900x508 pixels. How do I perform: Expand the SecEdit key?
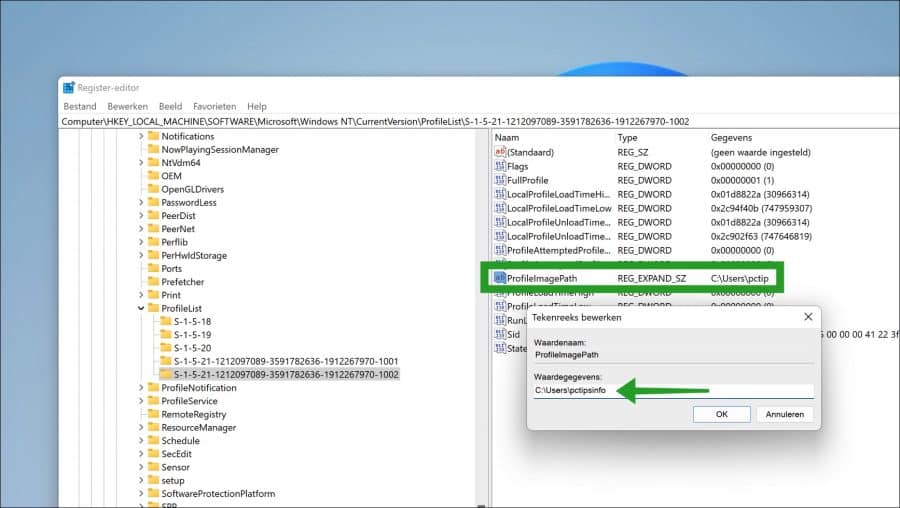[141, 454]
